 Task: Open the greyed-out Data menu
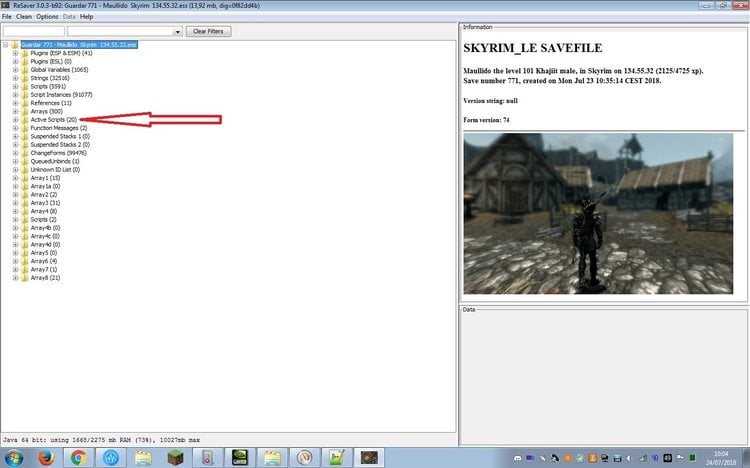[69, 17]
